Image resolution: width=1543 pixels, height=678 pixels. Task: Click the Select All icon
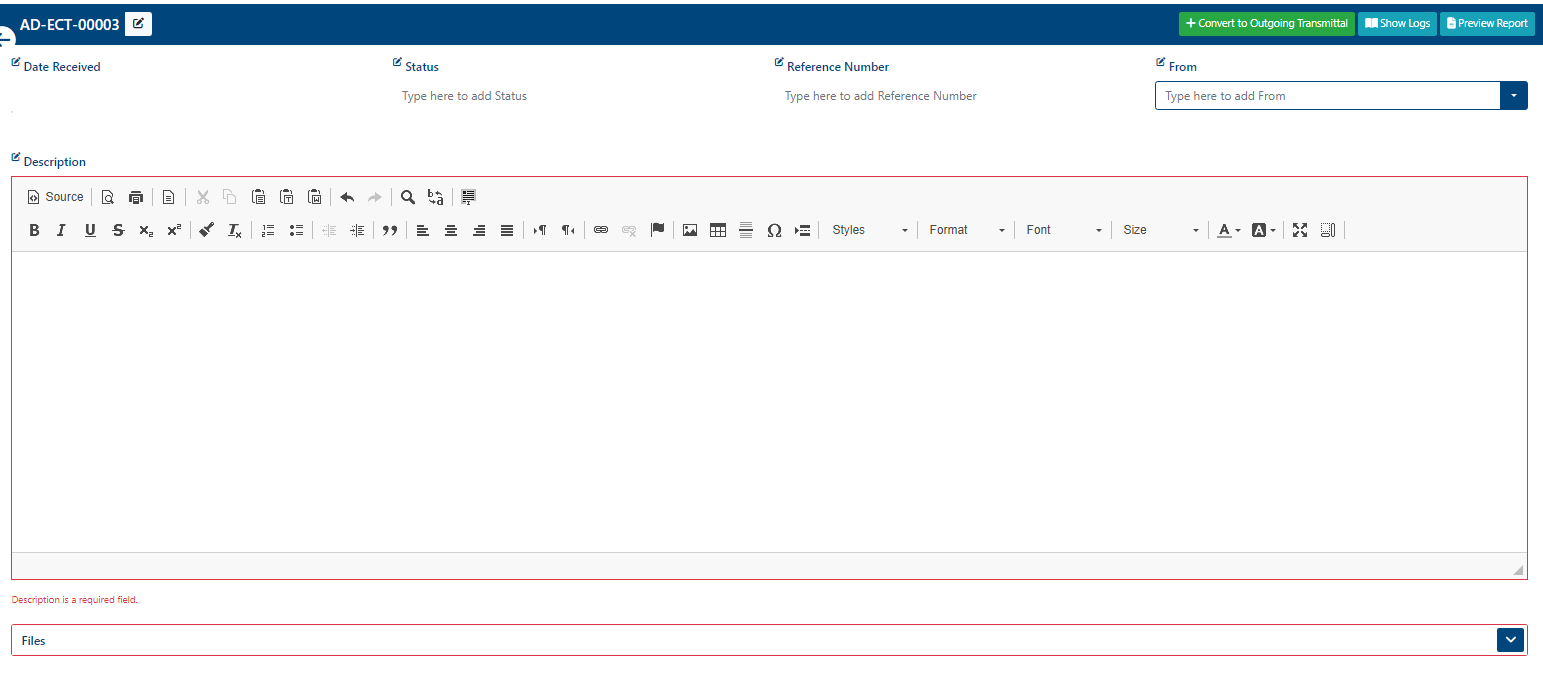click(x=468, y=197)
